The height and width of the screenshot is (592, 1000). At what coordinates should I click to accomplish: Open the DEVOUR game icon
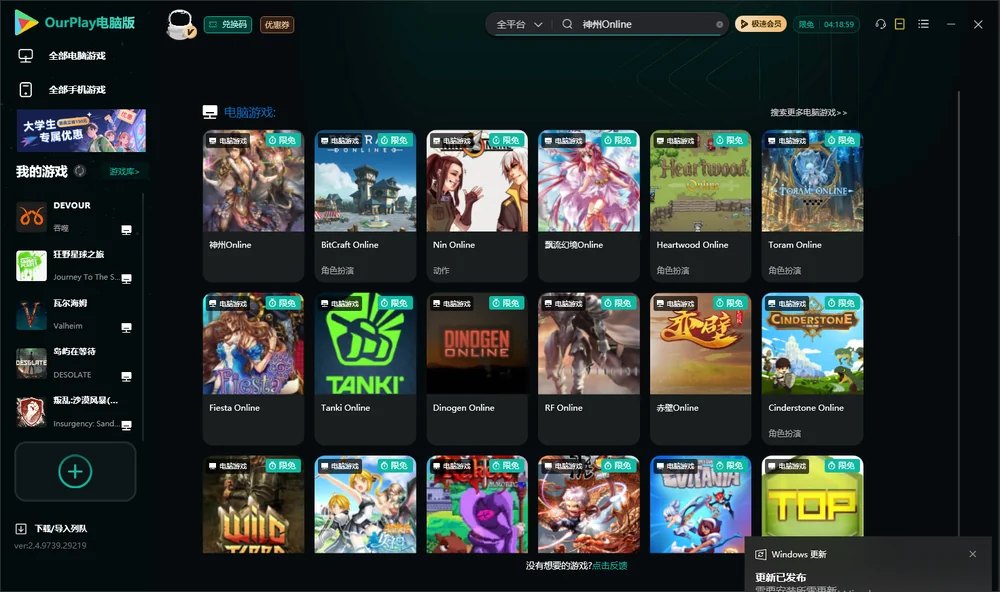[x=31, y=217]
